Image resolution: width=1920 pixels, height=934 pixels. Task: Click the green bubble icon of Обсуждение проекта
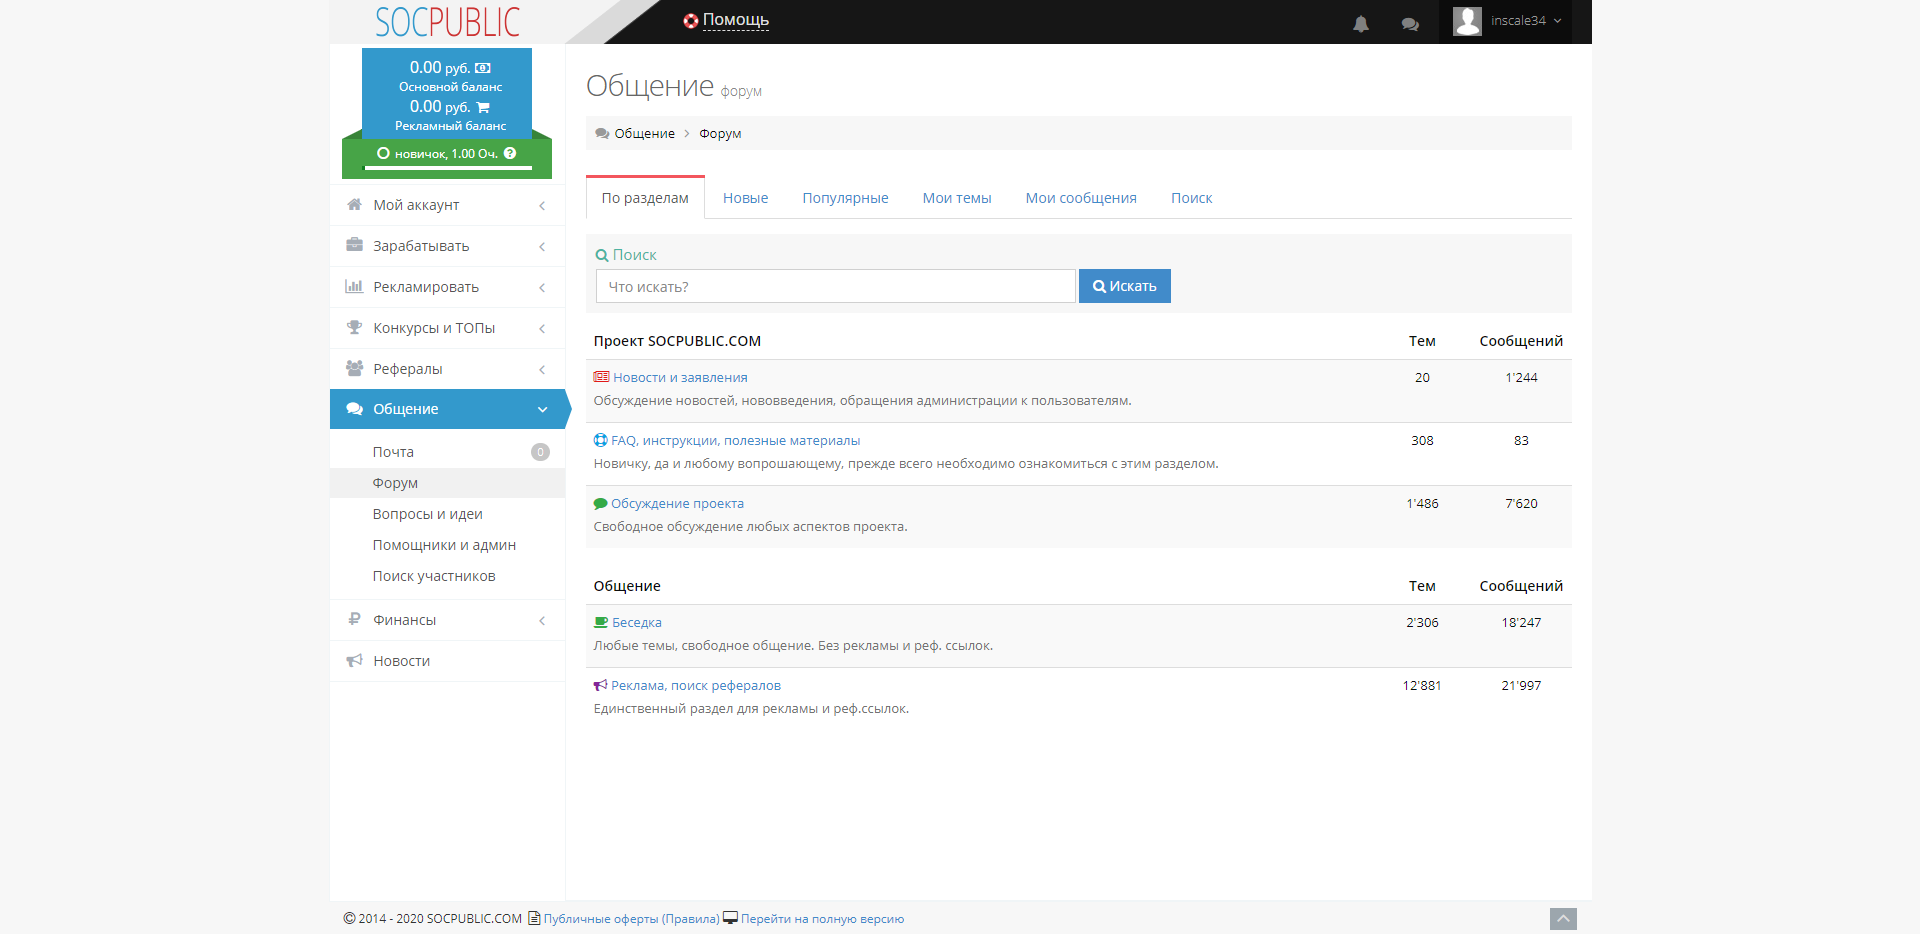(x=600, y=503)
